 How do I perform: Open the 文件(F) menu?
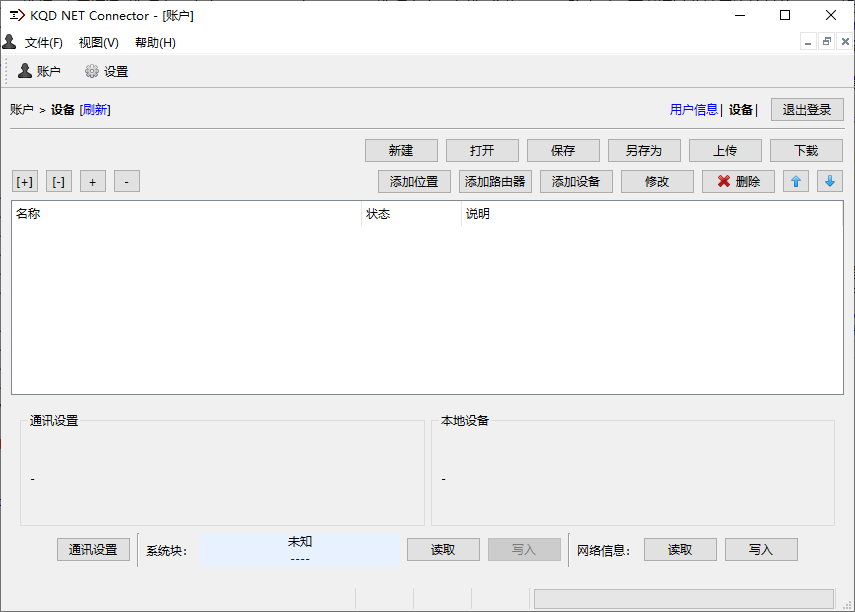point(44,43)
